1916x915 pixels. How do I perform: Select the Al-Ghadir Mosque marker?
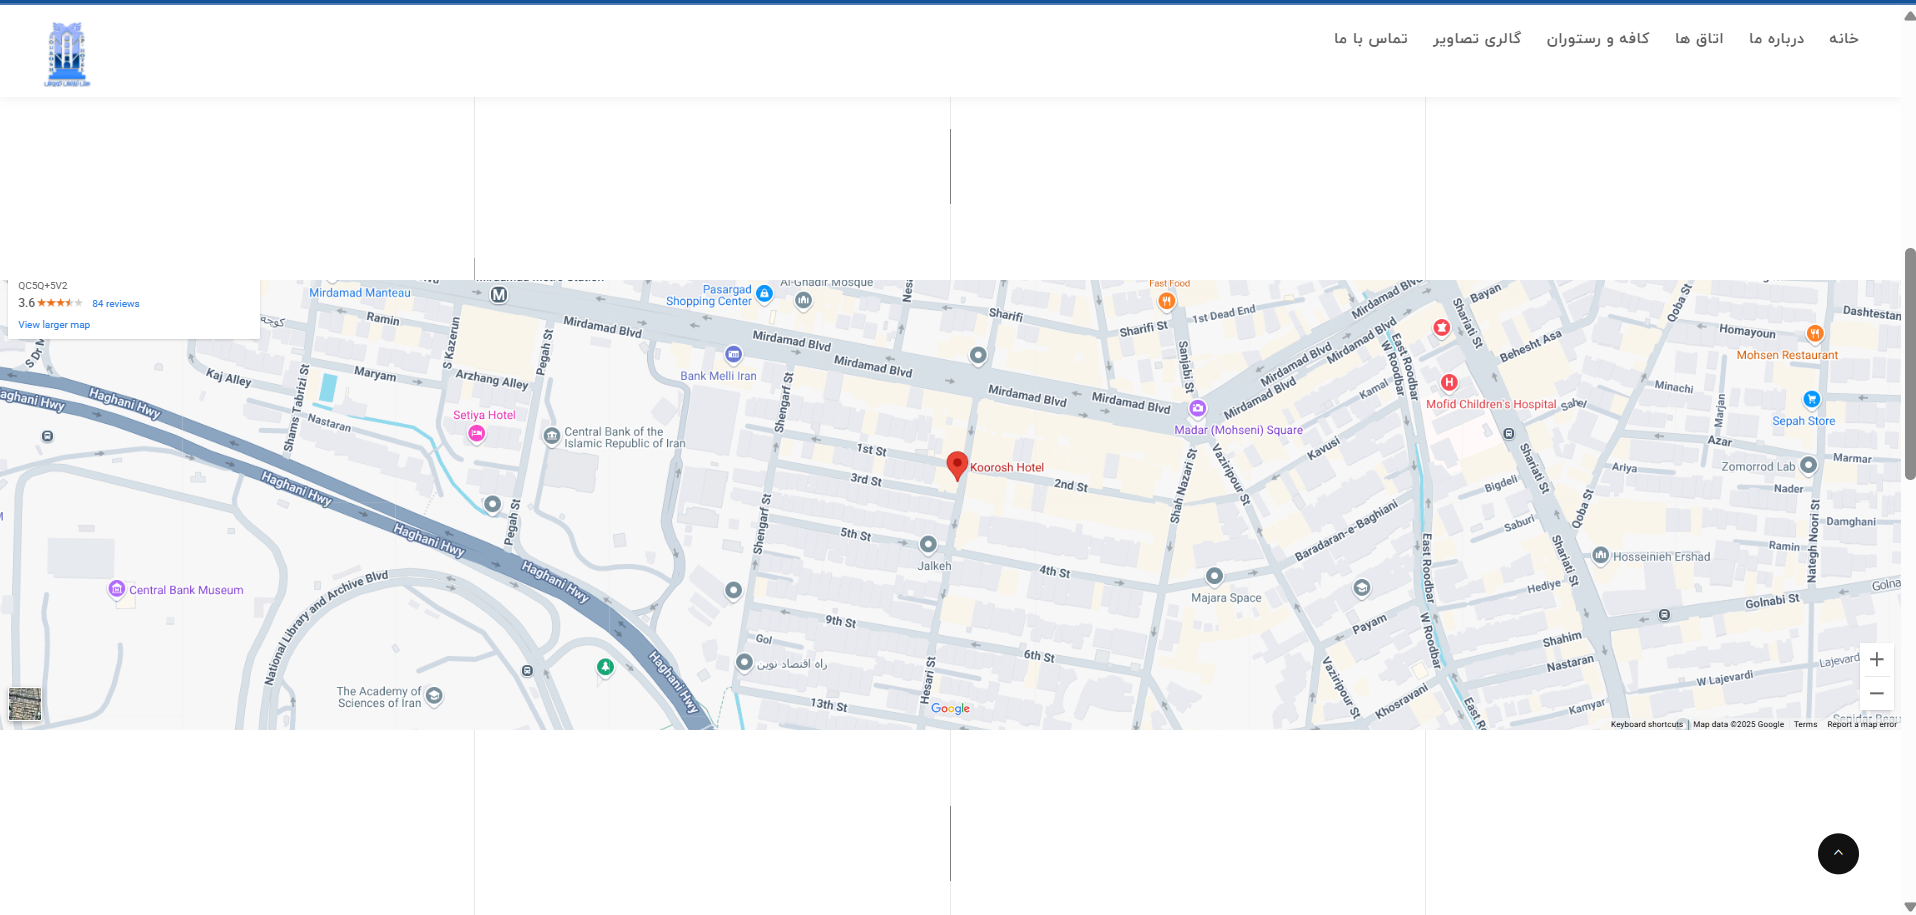pyautogui.click(x=803, y=300)
